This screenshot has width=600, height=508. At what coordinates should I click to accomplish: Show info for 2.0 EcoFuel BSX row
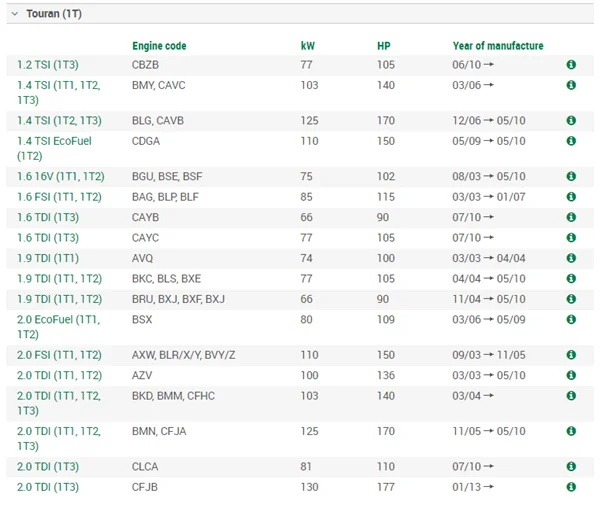coord(571,319)
